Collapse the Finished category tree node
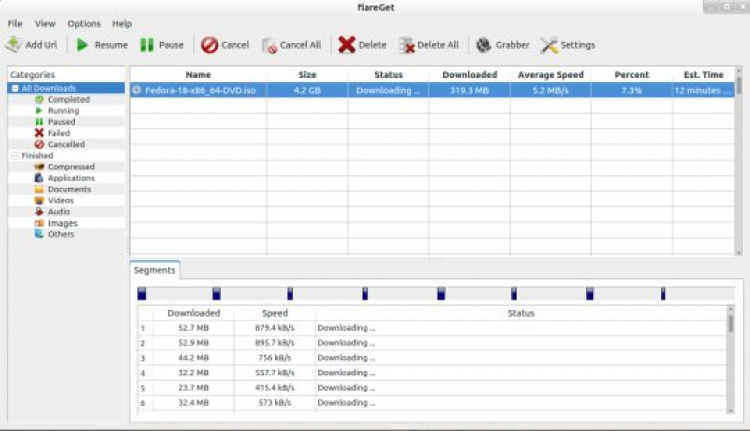The width and height of the screenshot is (750, 431). point(15,156)
